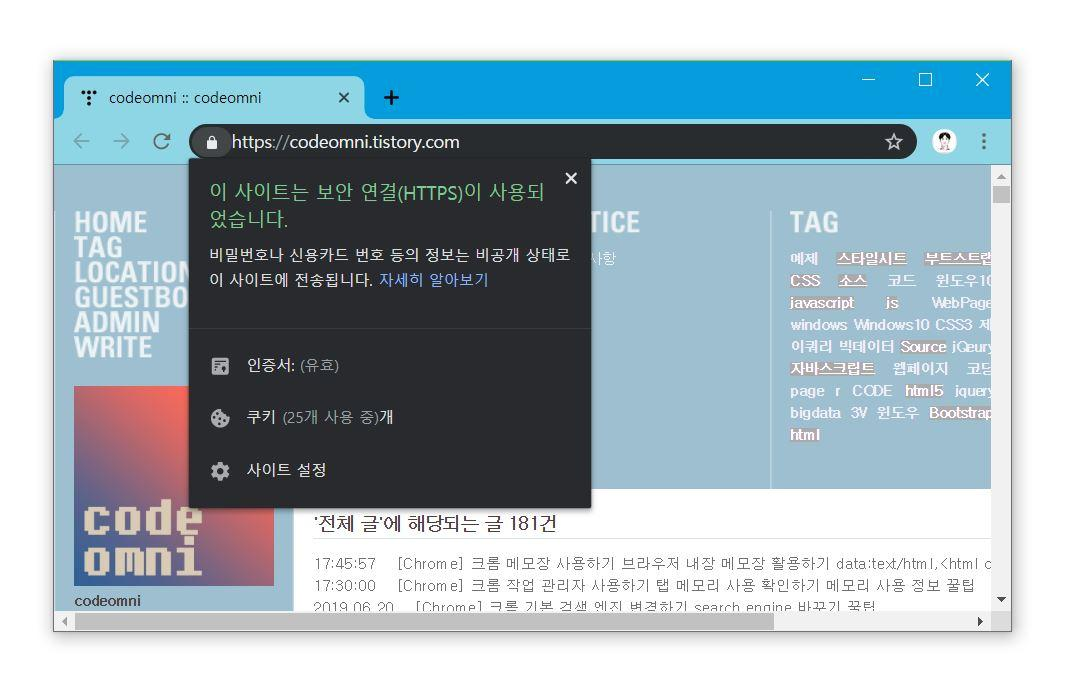Click the certificate icon in popup
1072x683 pixels.
coord(220,366)
